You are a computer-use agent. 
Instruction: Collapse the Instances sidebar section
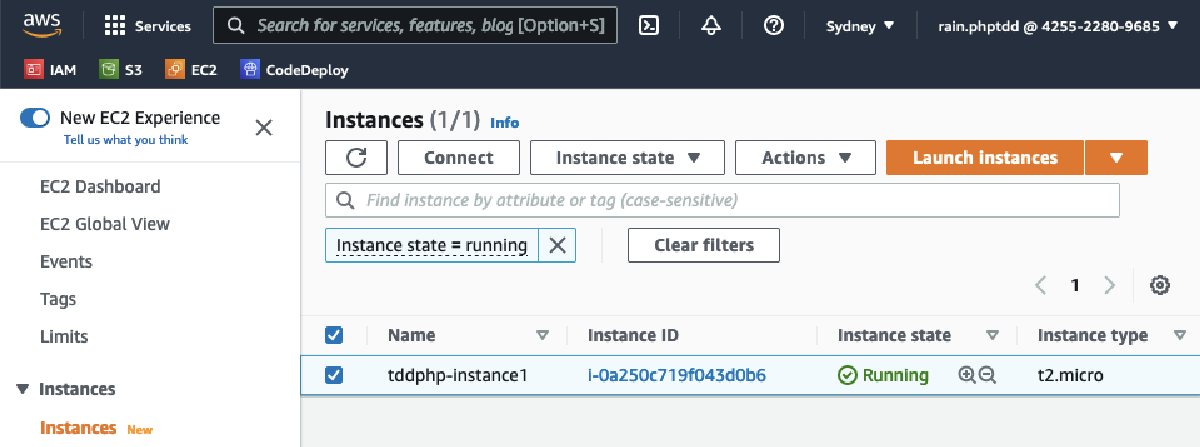[22, 389]
